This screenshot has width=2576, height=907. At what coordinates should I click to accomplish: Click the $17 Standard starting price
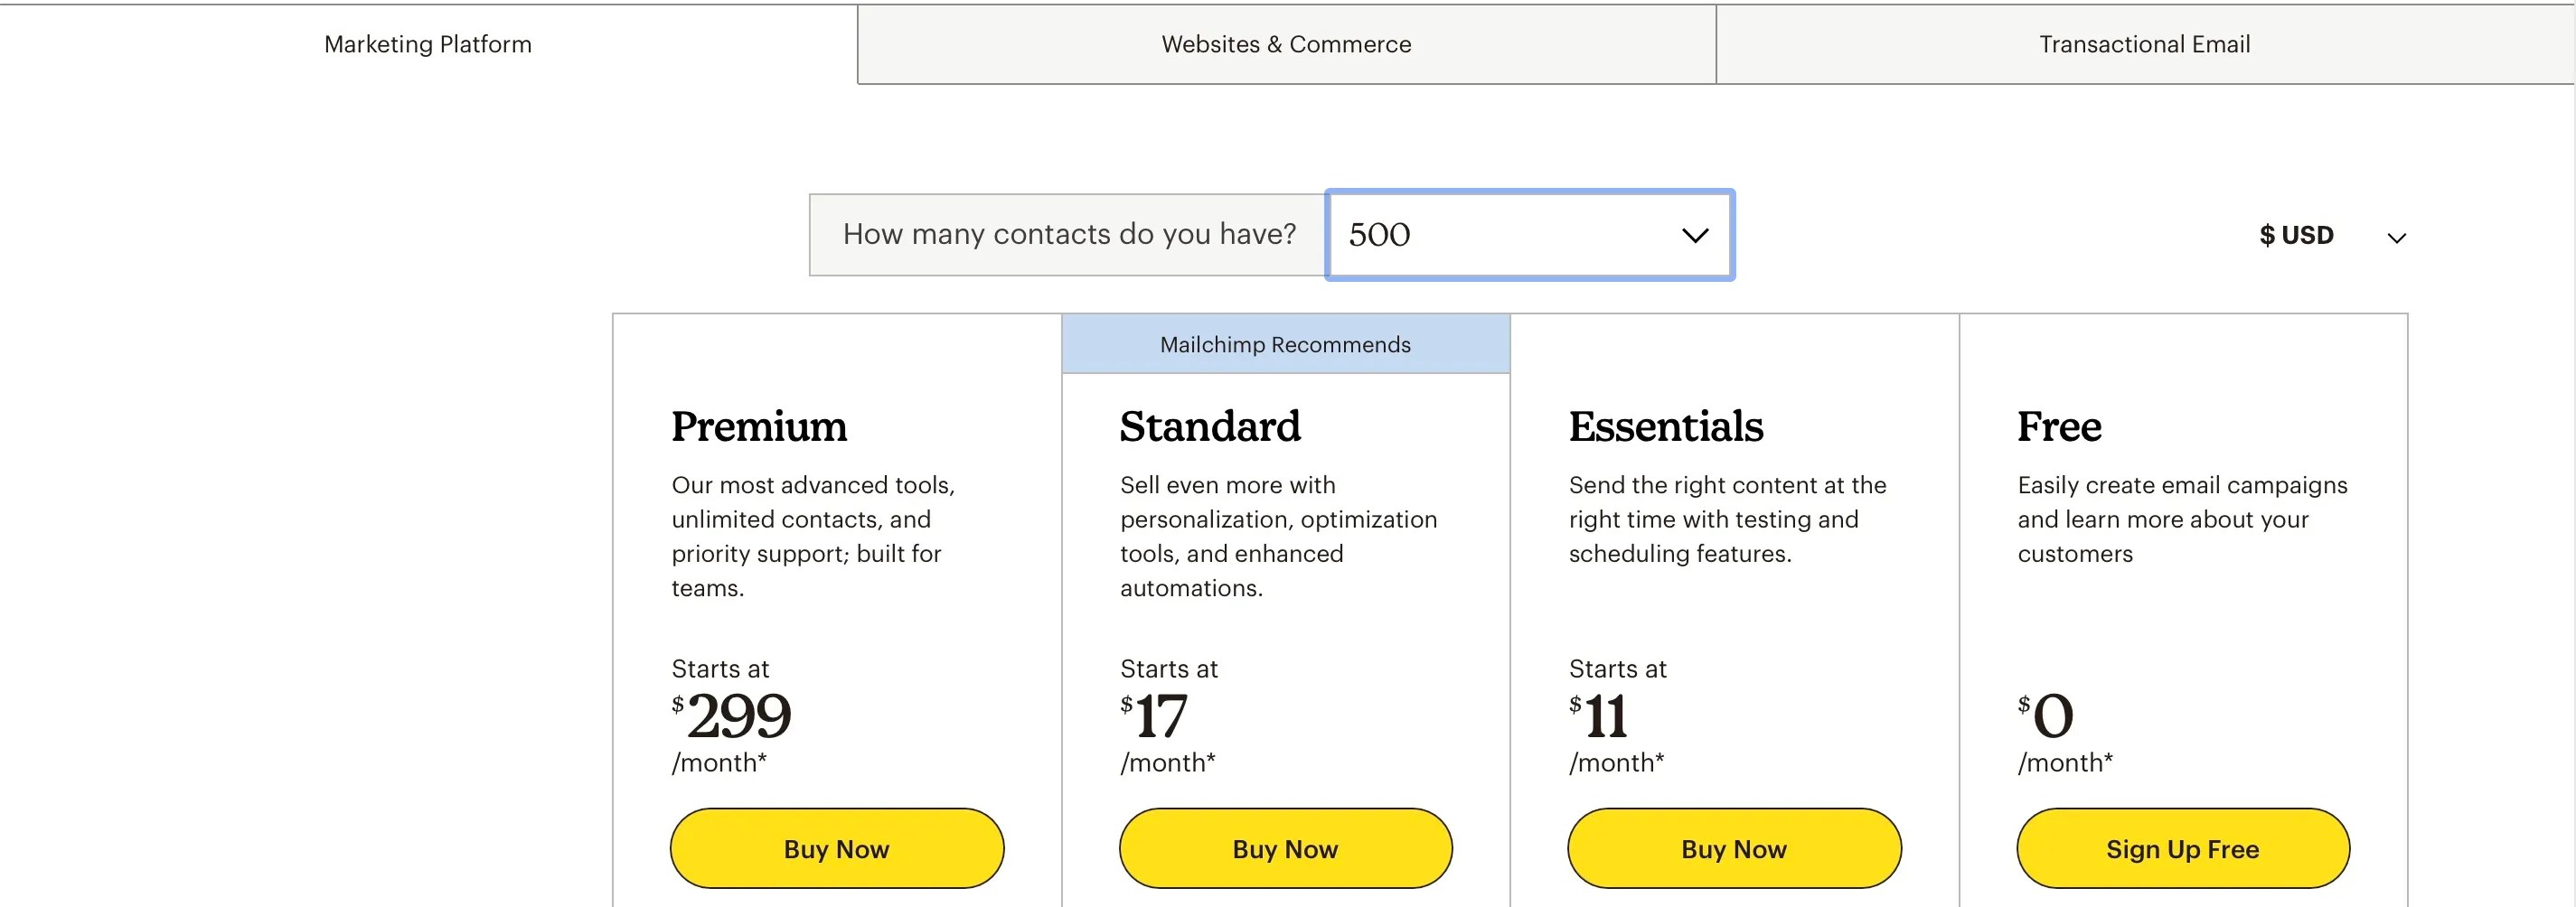(x=1155, y=714)
